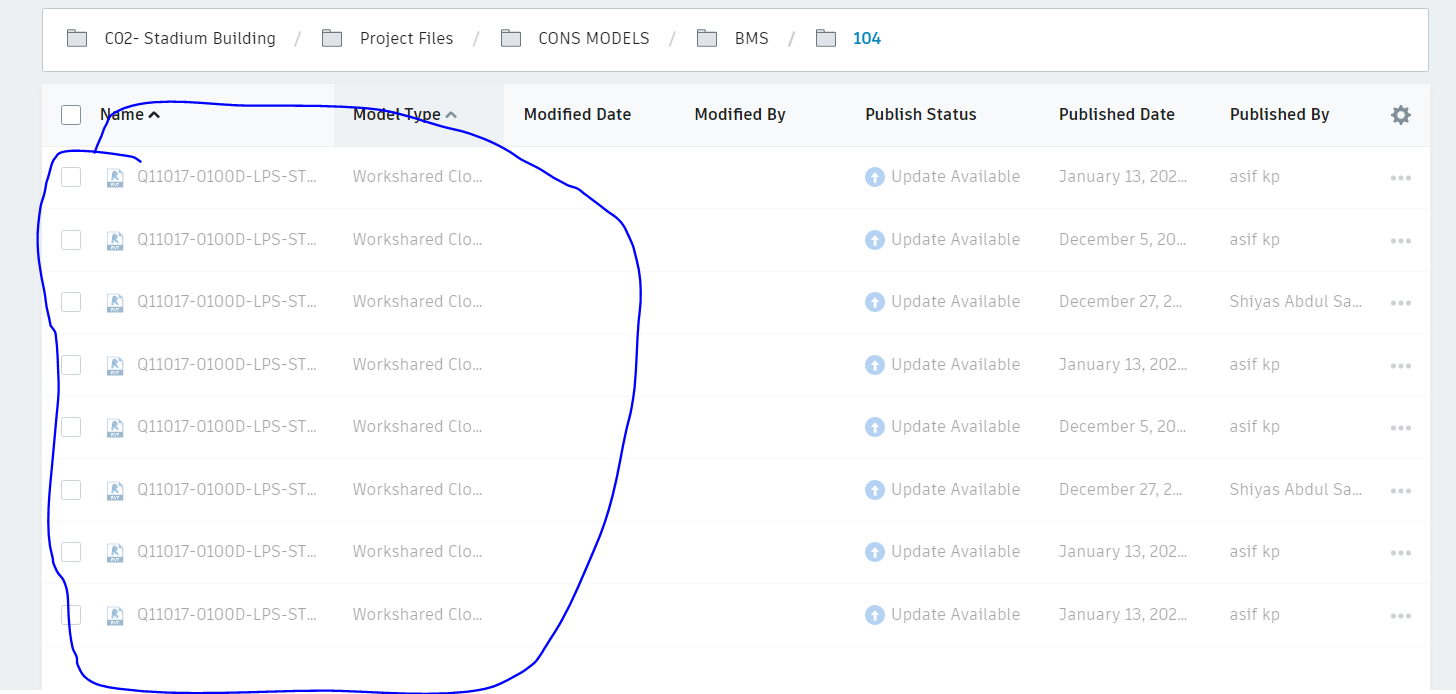Viewport: 1456px width, 694px height.
Task: Click the December 27 date in third row
Action: [x=1122, y=302]
